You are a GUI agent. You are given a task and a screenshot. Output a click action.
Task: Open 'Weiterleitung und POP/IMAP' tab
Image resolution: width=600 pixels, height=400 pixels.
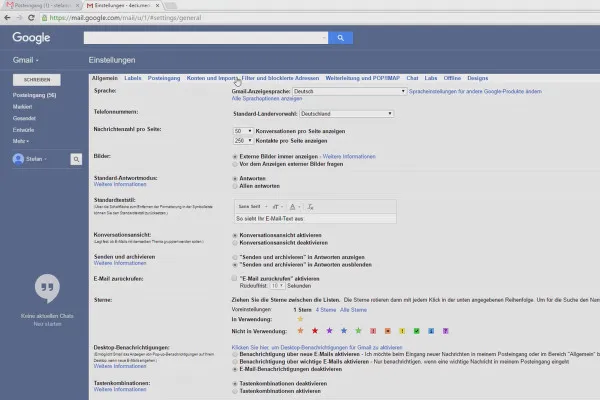(363, 78)
